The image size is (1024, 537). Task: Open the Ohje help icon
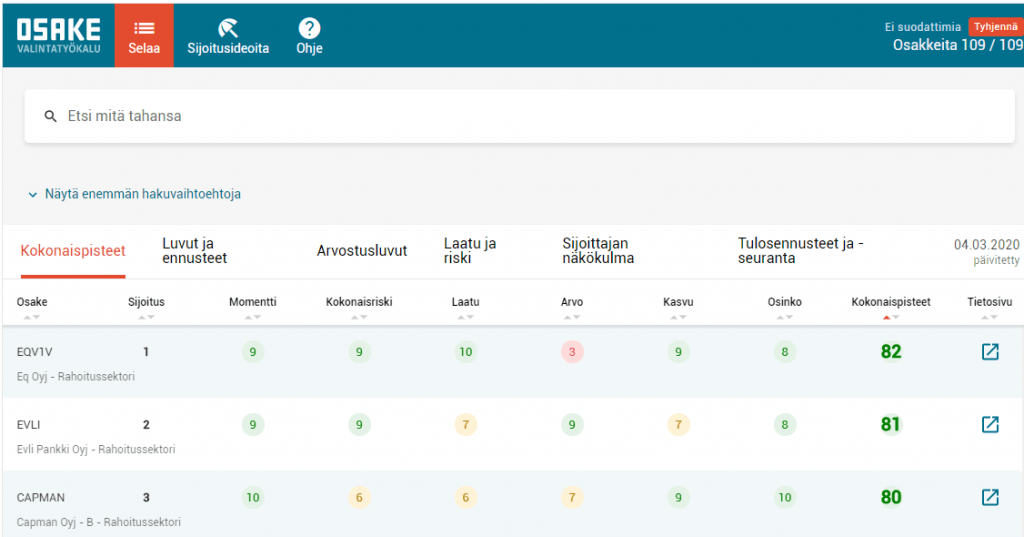pyautogui.click(x=309, y=28)
